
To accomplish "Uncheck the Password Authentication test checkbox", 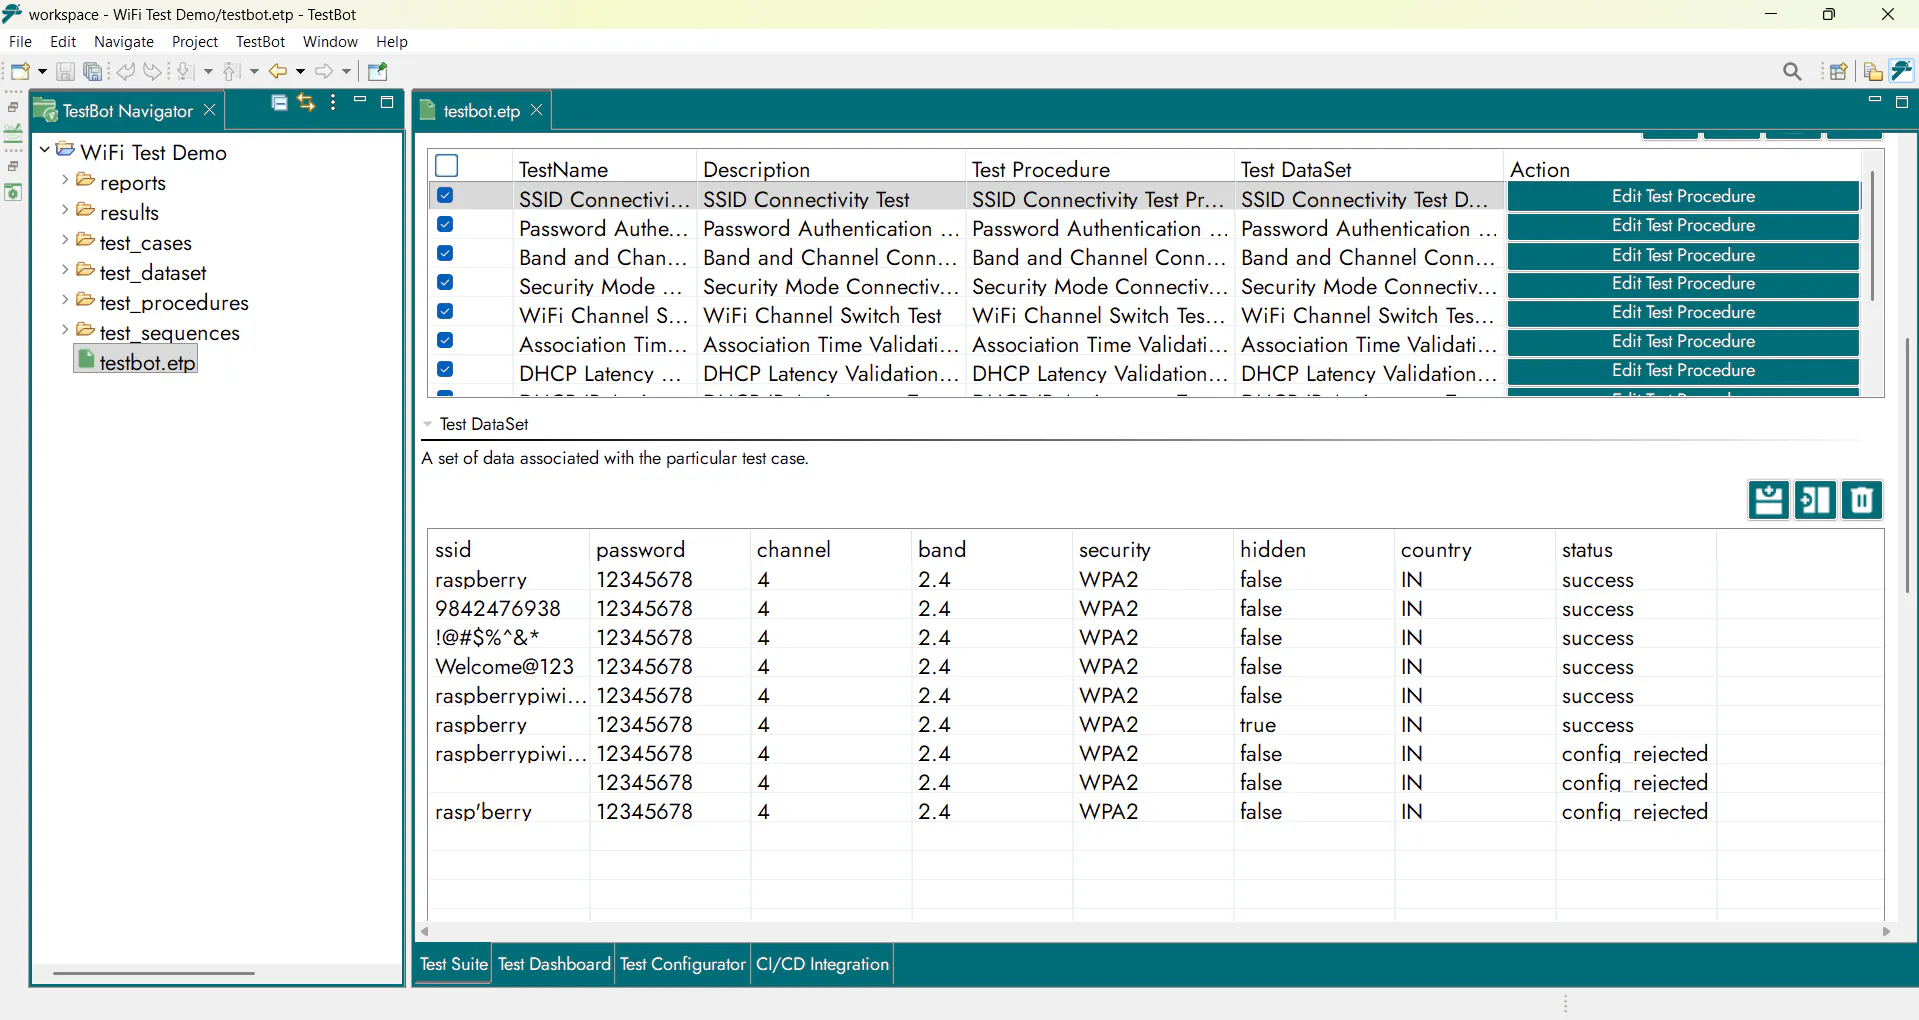I will coord(445,224).
